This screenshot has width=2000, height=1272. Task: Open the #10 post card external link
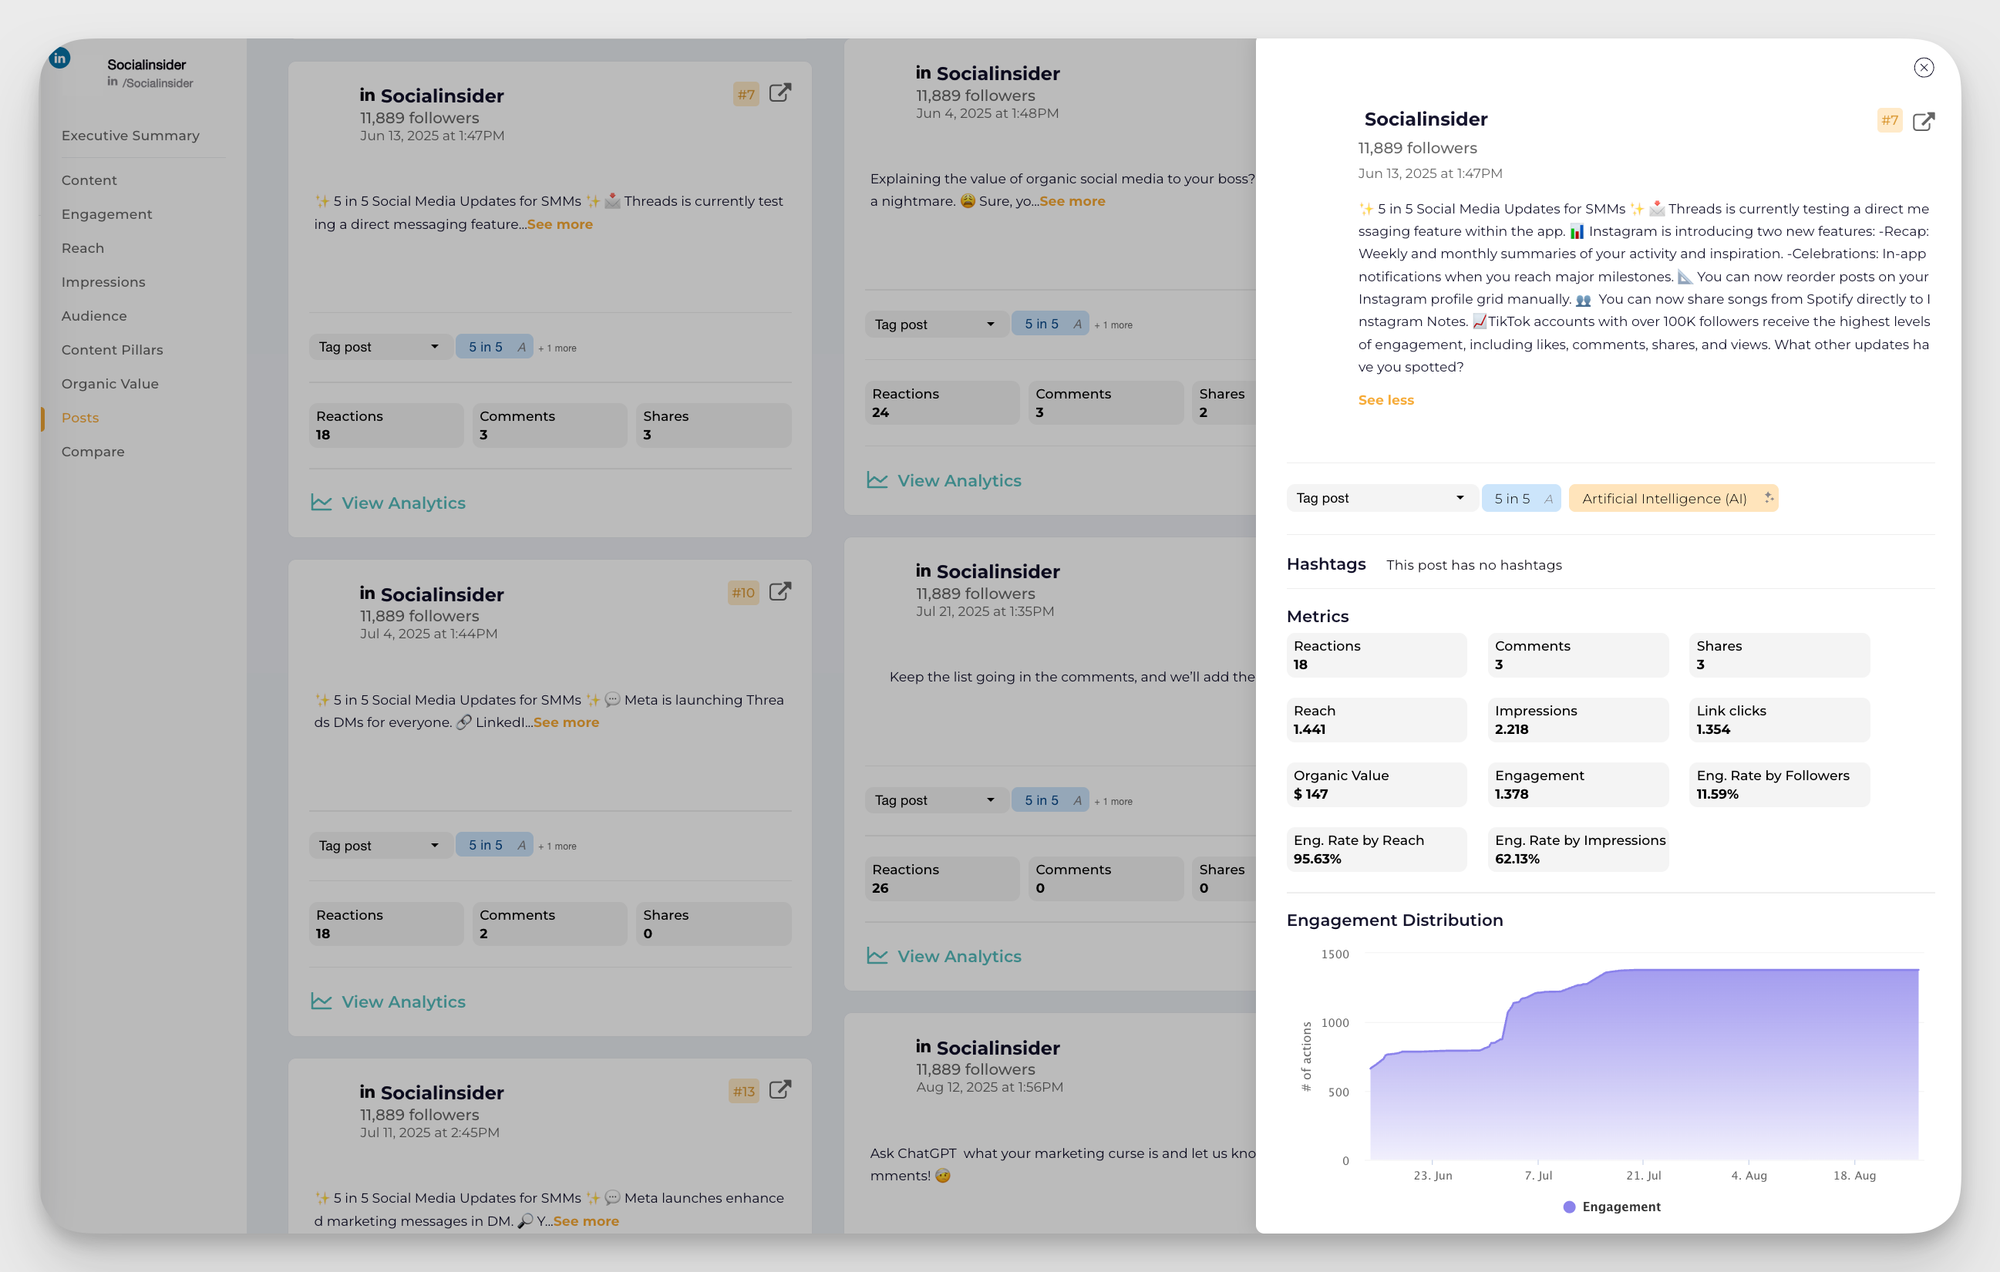[780, 592]
